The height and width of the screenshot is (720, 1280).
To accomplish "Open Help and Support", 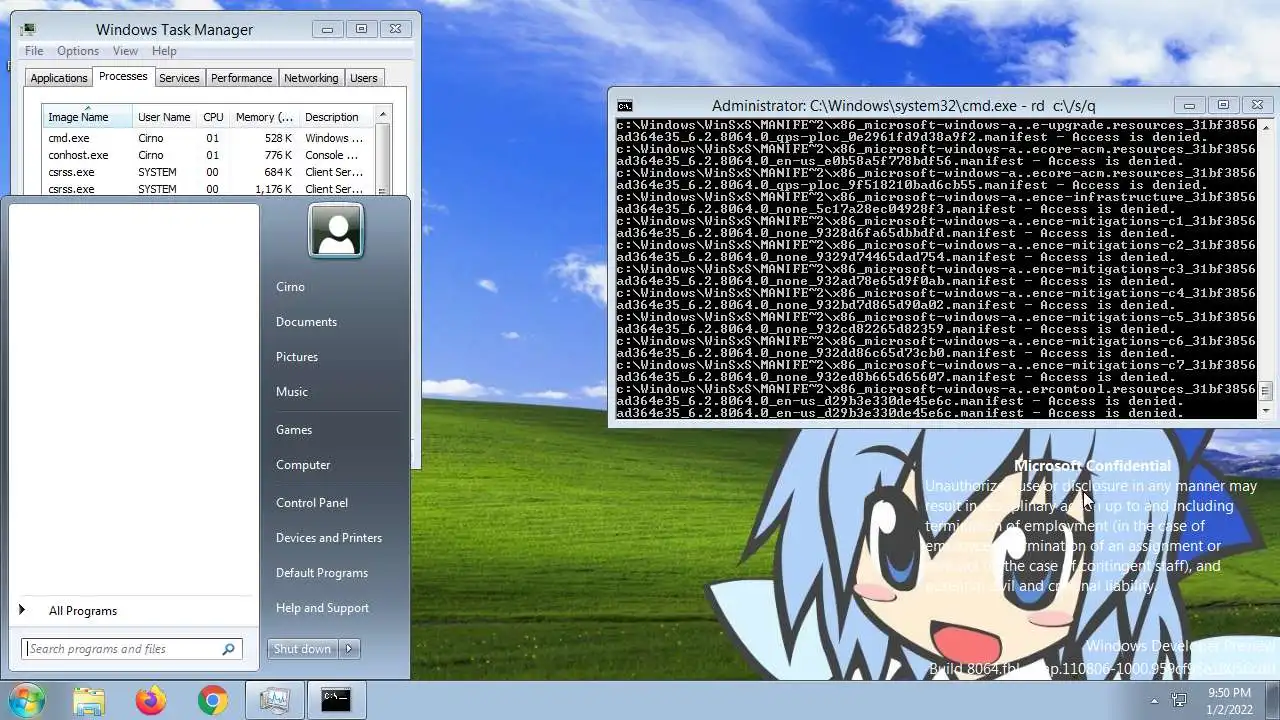I will (322, 608).
